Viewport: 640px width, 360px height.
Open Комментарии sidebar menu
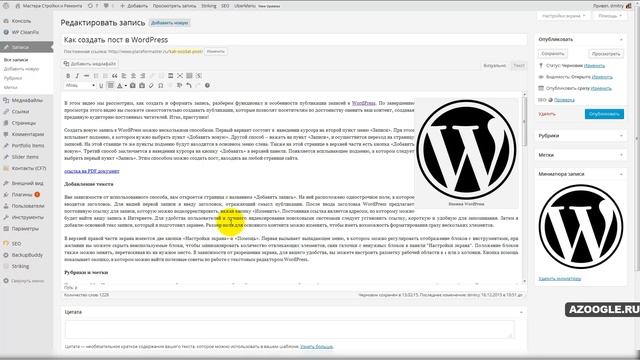point(27,134)
